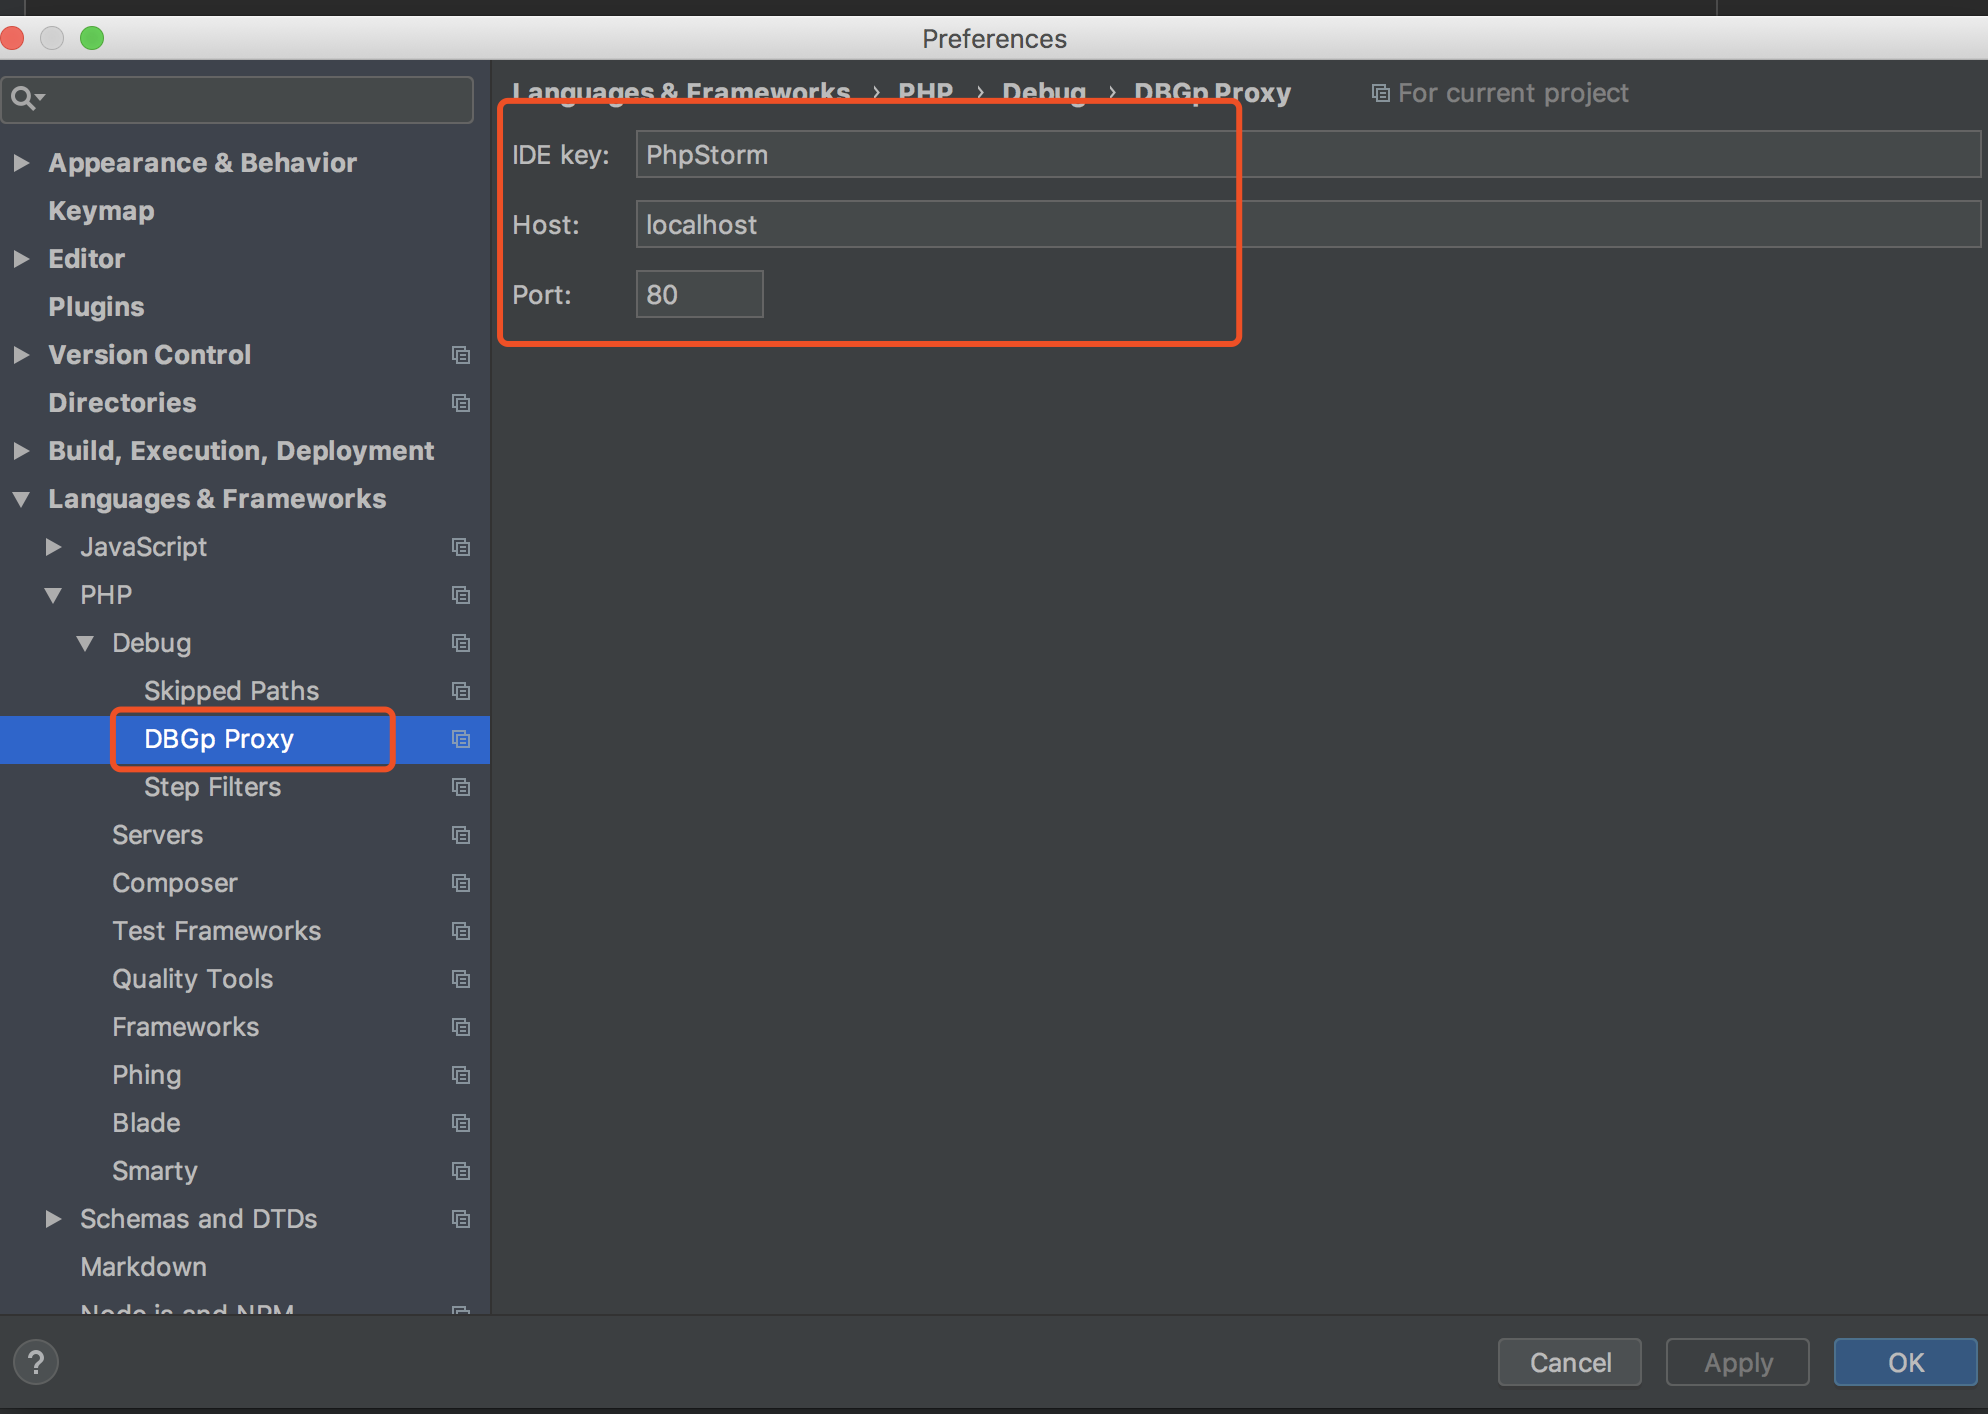Click project-level icon beside DBGp Proxy
Image resolution: width=1988 pixels, height=1414 pixels.
pos(461,739)
